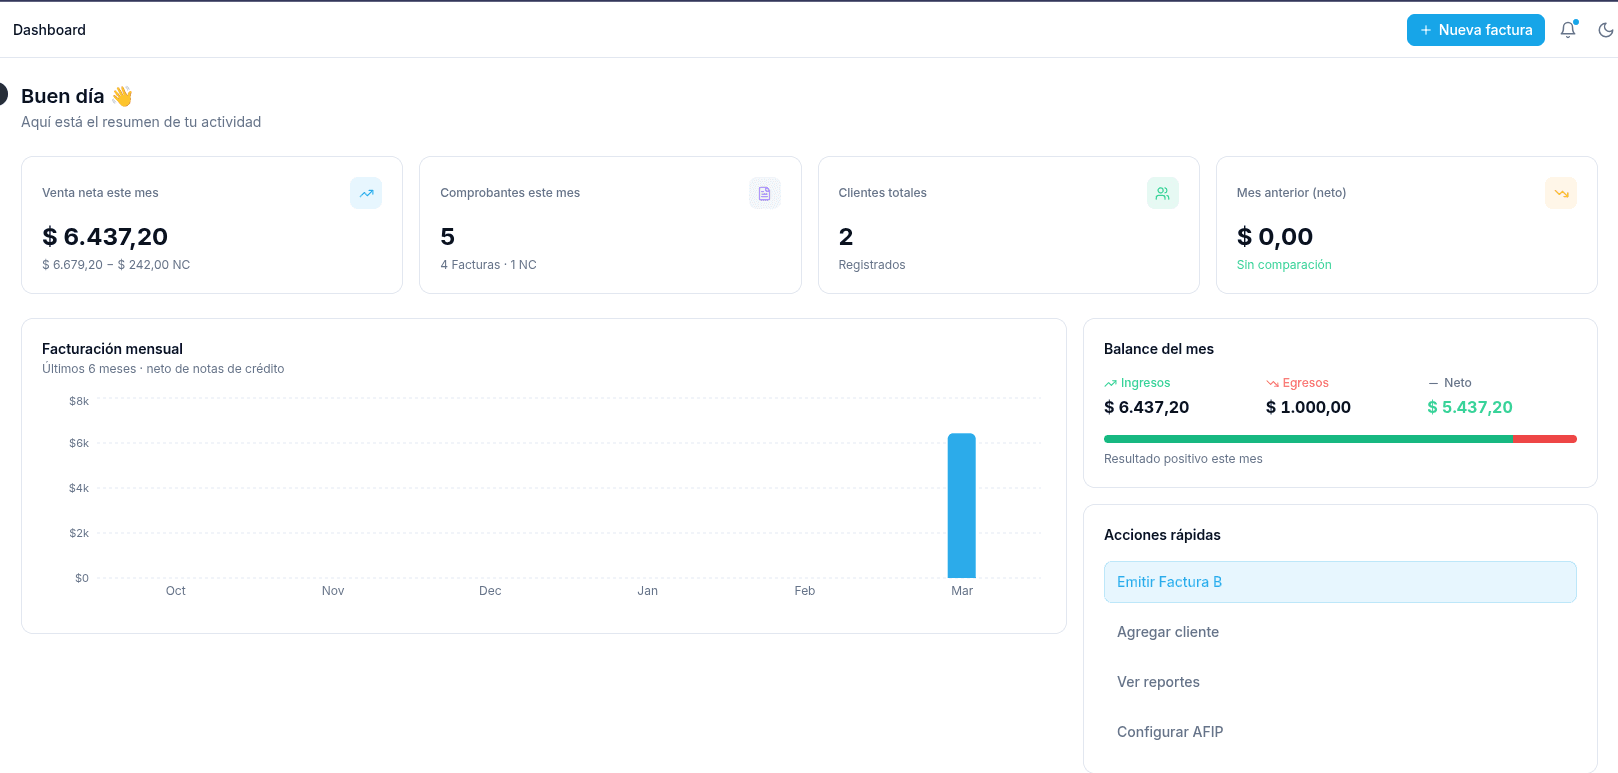
Task: Click the Dashboard title in header
Action: pos(49,30)
